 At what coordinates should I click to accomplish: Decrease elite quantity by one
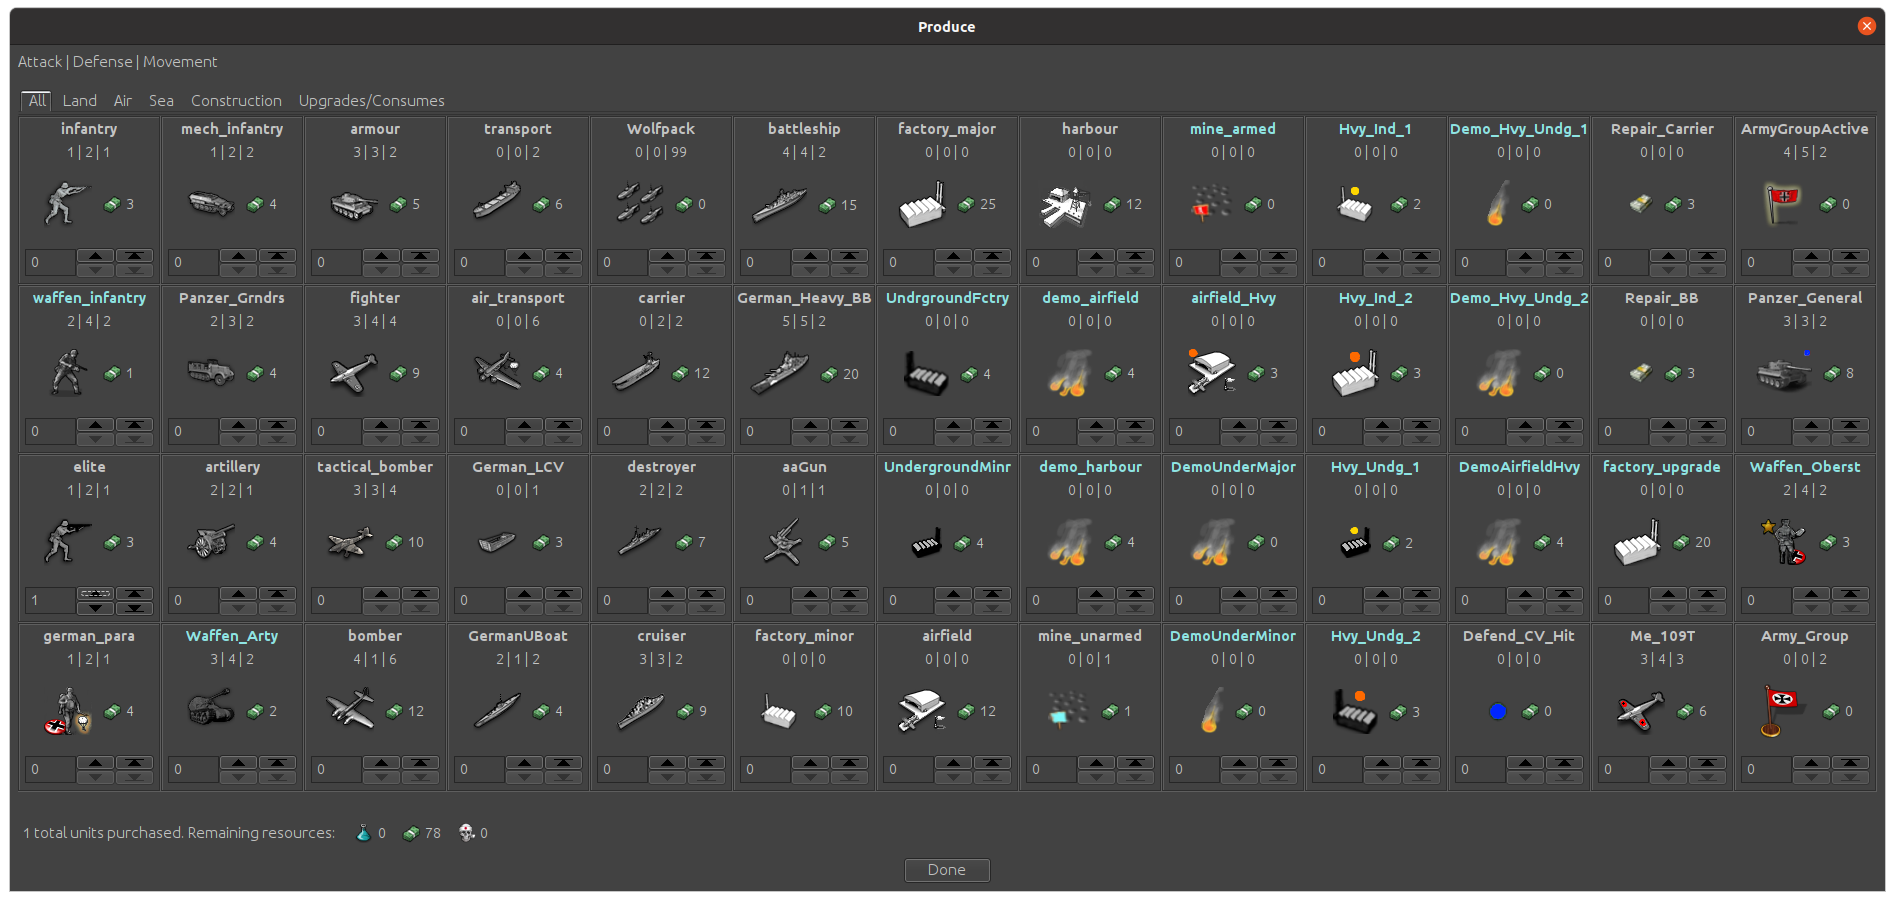click(95, 607)
